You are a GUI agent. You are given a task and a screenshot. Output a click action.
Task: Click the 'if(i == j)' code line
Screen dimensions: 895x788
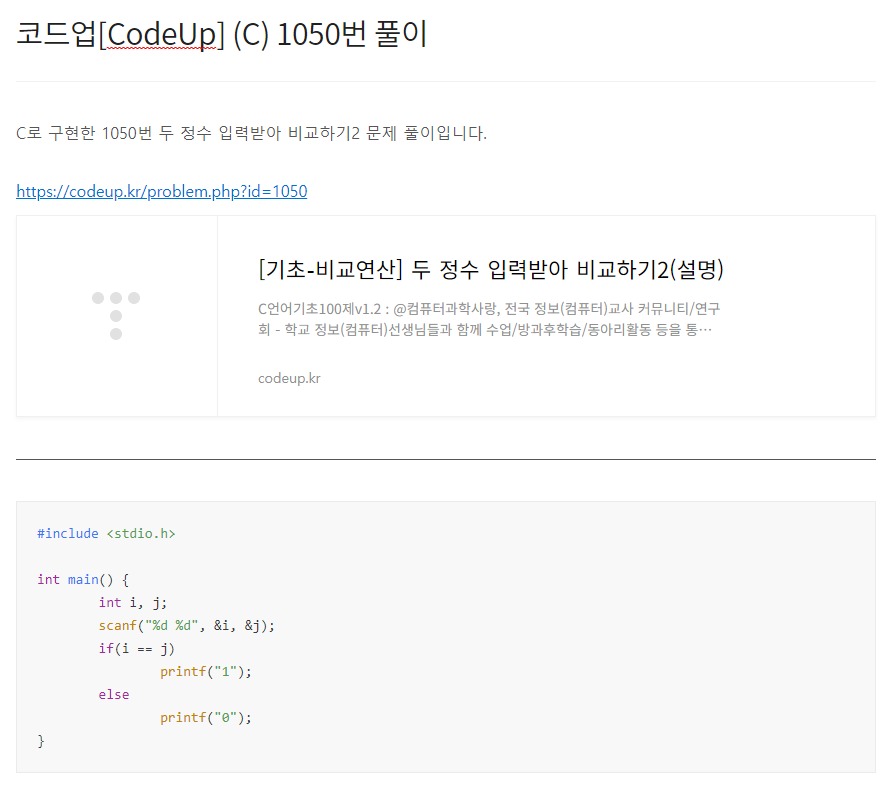(x=136, y=649)
